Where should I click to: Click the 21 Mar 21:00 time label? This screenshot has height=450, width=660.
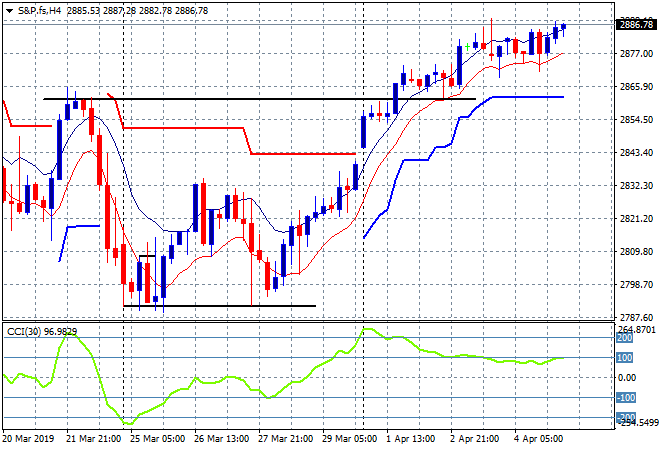point(94,439)
